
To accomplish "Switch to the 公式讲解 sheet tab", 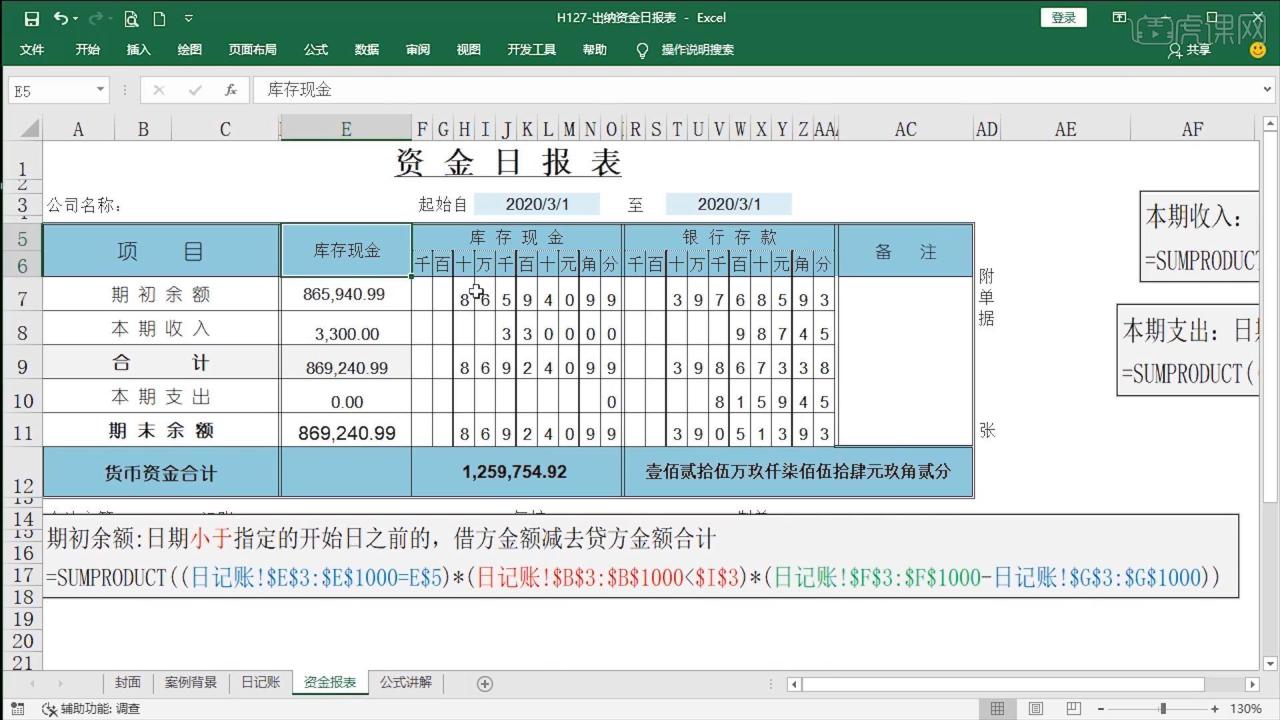I will (406, 682).
